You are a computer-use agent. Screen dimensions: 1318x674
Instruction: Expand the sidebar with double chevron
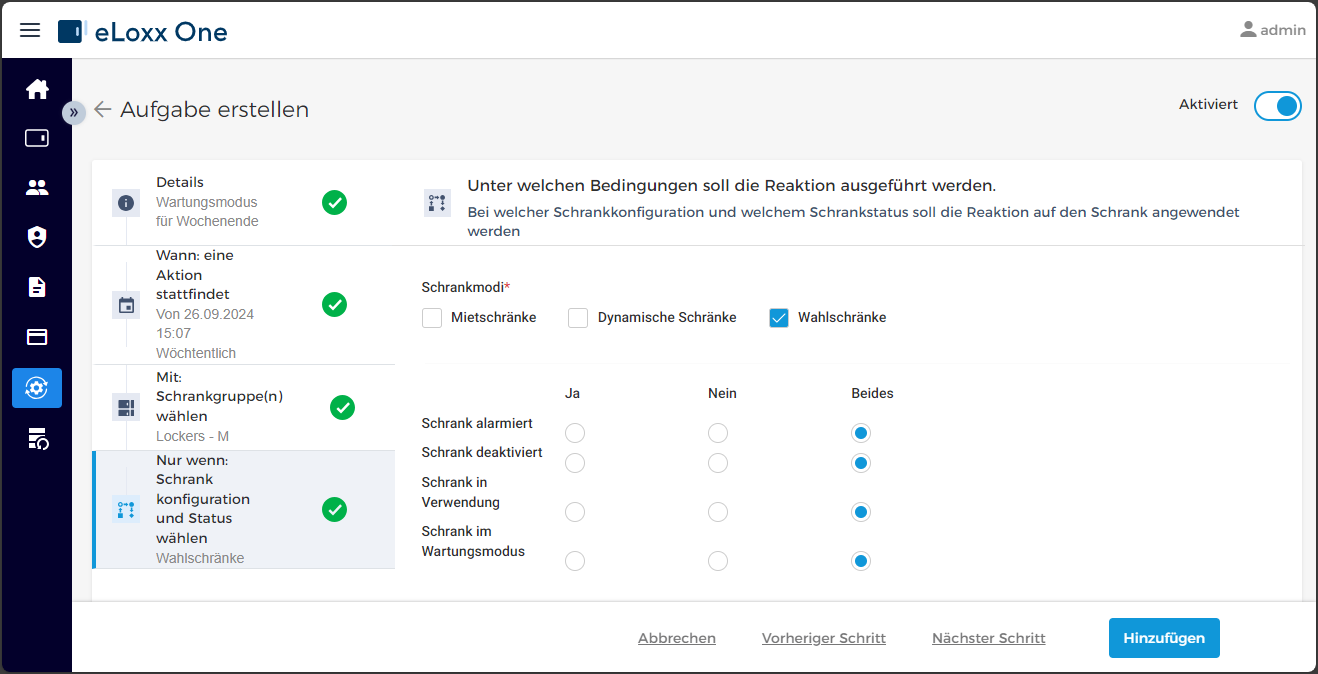point(73,112)
